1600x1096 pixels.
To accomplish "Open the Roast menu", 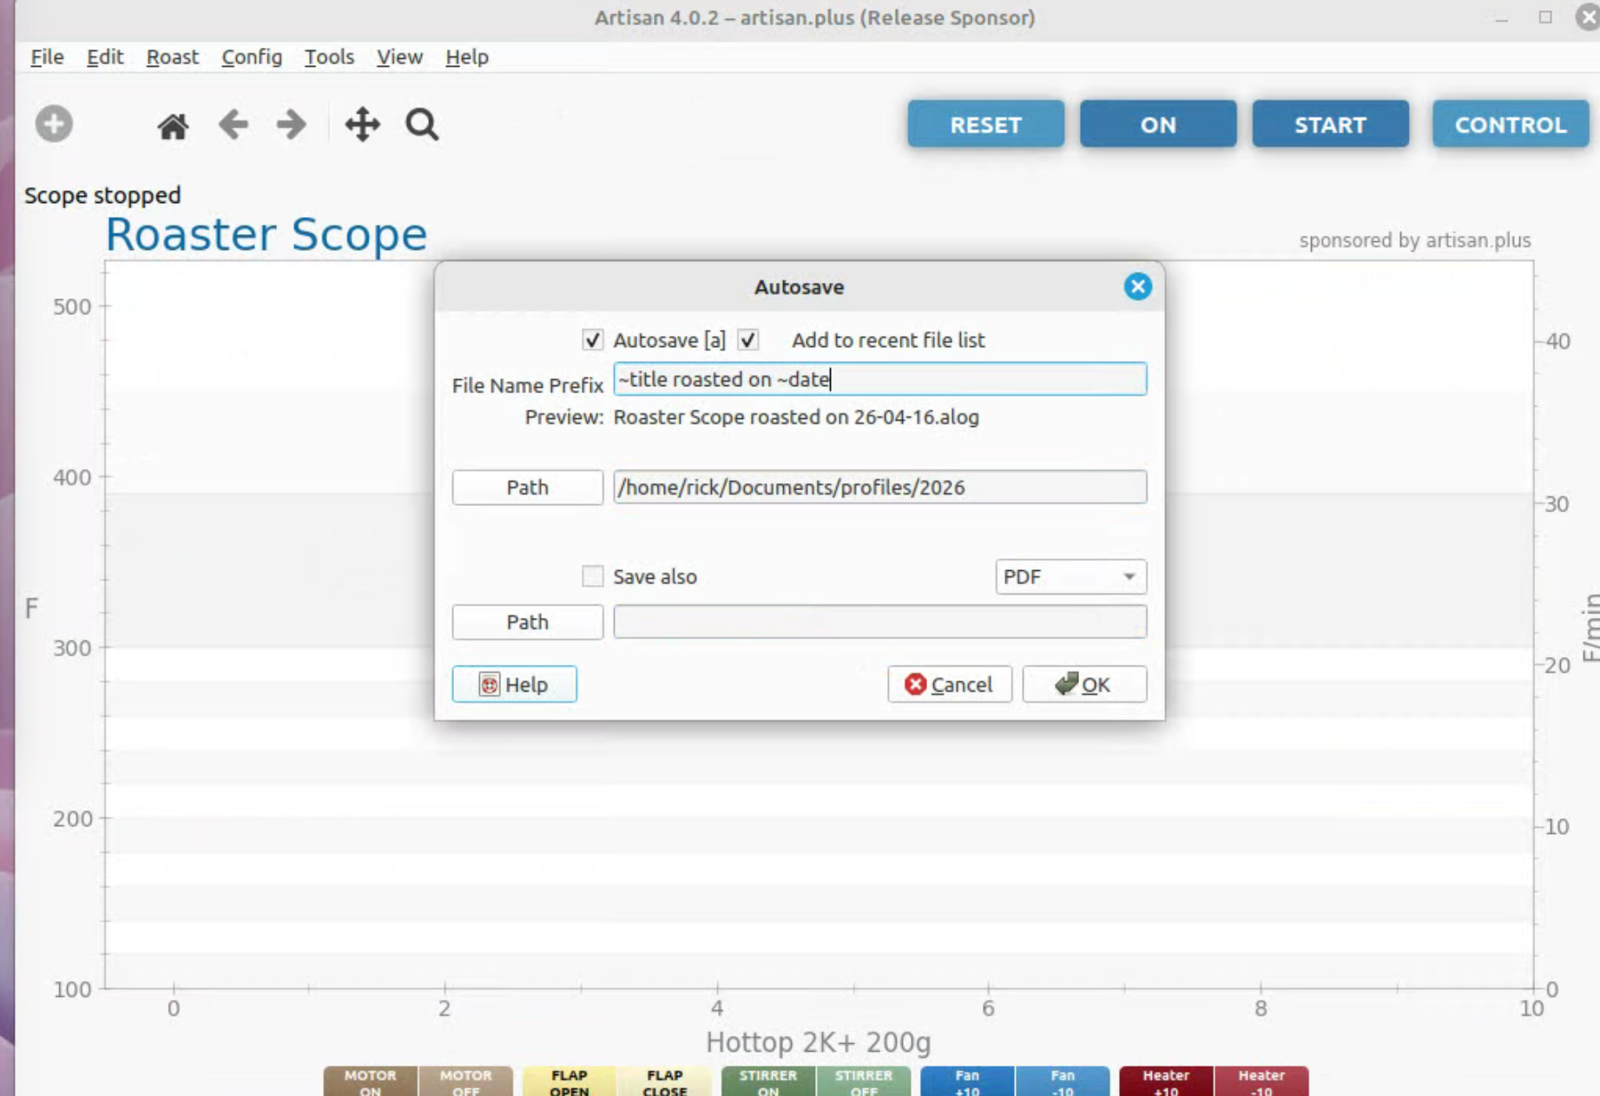I will (172, 57).
